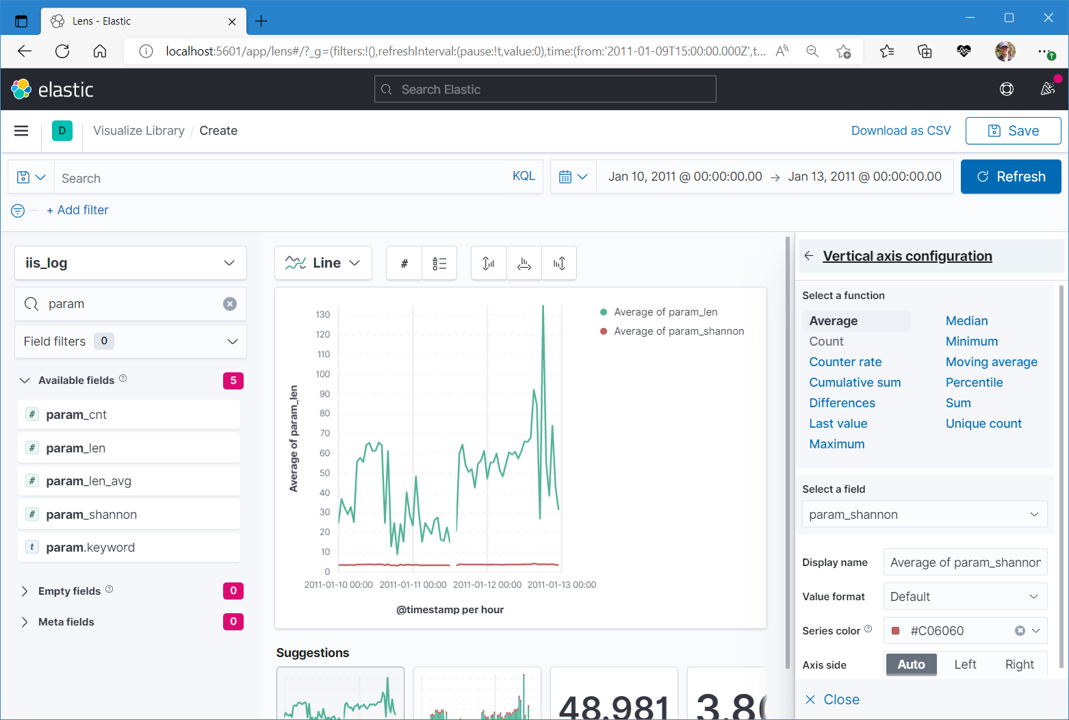The height and width of the screenshot is (720, 1069).
Task: Select the Cumulative sum function
Action: coord(855,382)
